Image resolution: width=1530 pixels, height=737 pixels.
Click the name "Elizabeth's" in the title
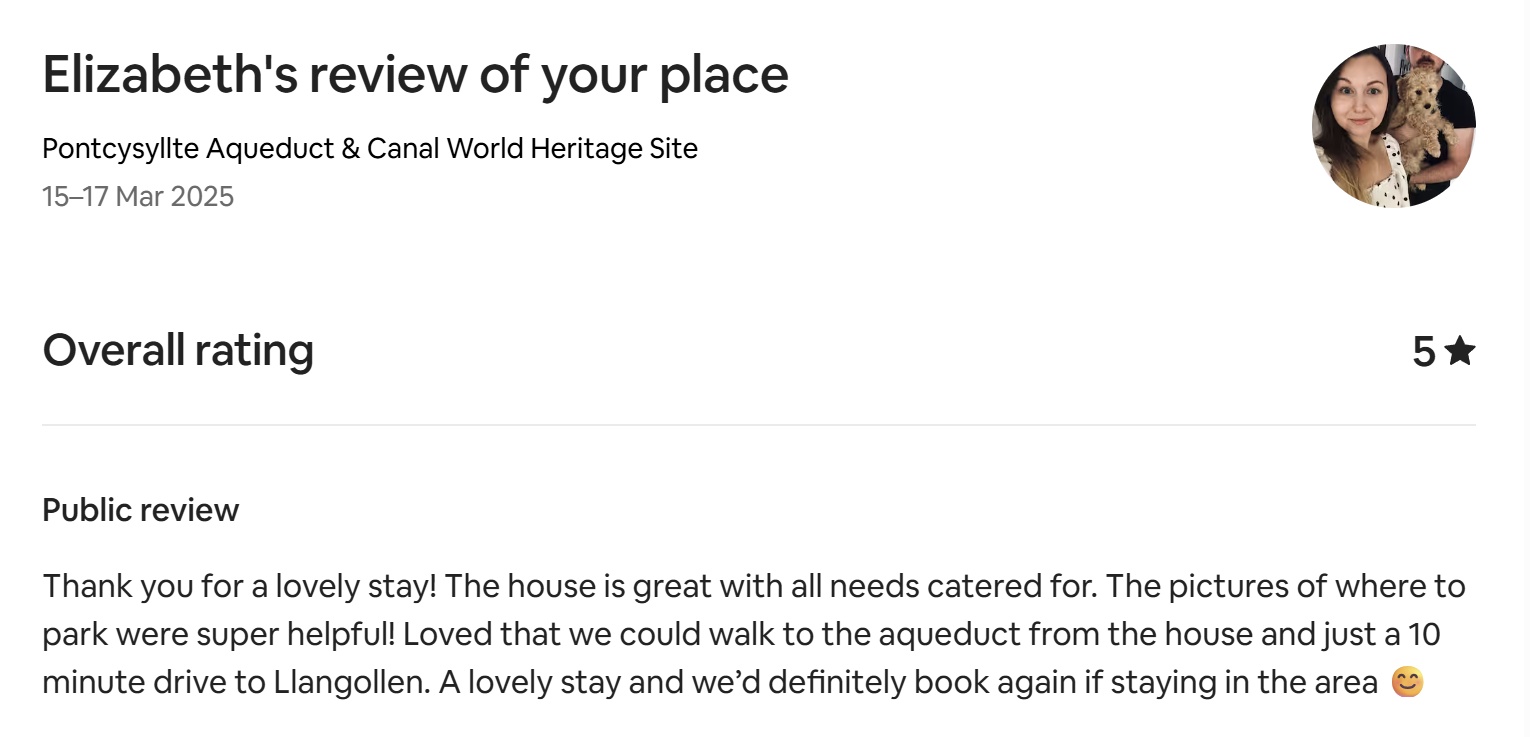(170, 75)
